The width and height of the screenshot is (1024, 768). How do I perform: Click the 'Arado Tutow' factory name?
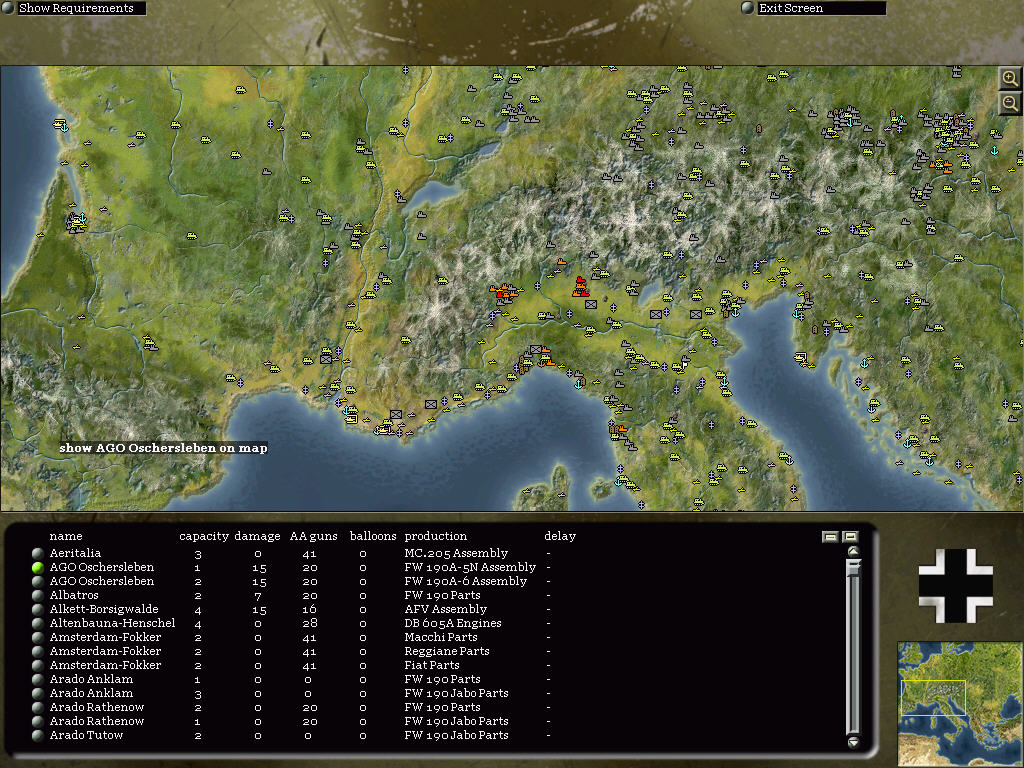86,736
